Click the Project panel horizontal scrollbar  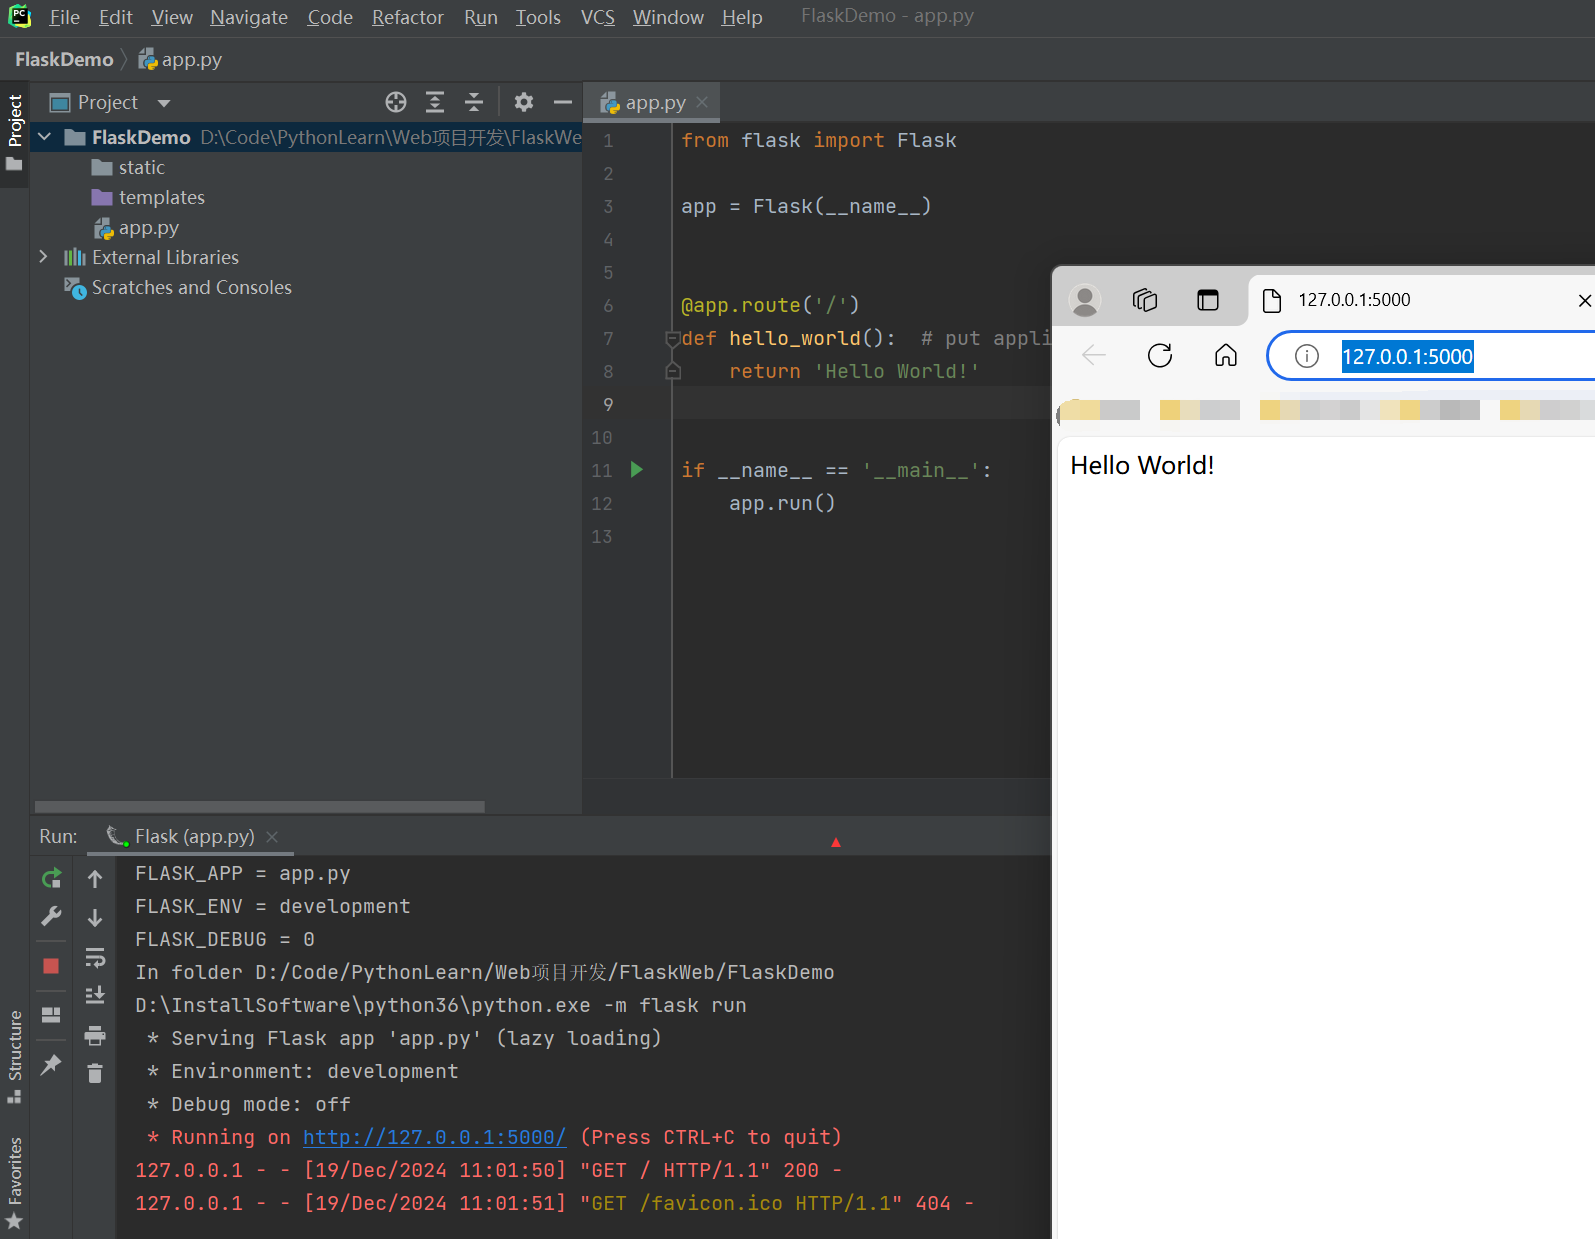click(260, 806)
